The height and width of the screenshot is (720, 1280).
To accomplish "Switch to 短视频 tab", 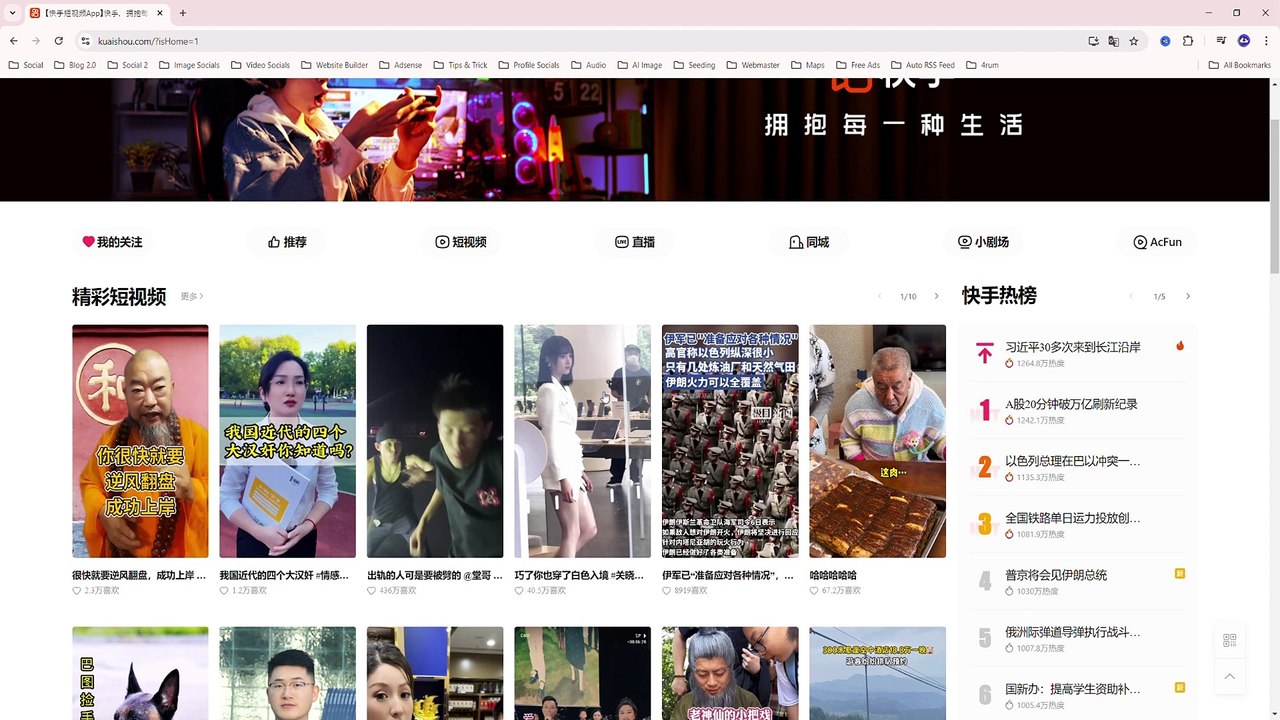I will [x=461, y=242].
